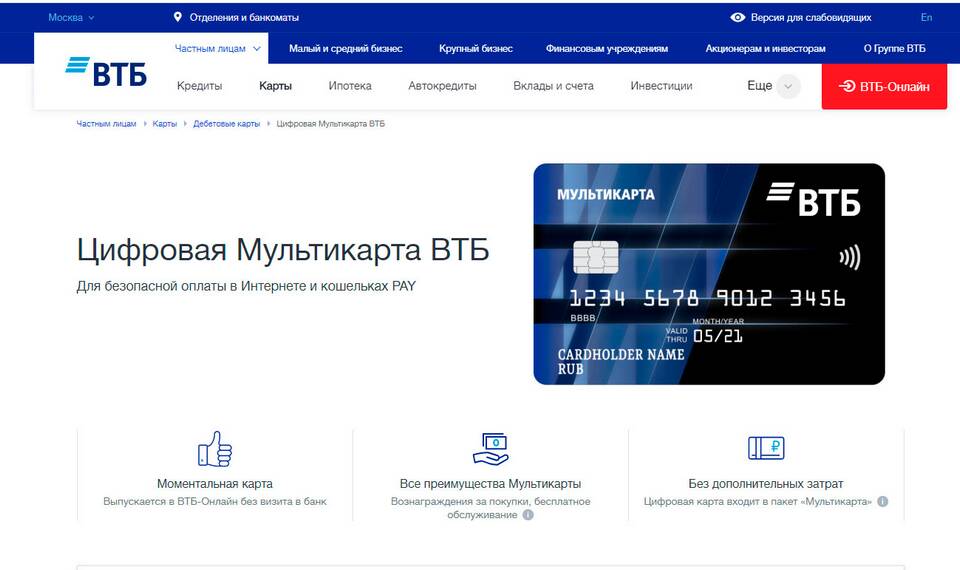Click the Мультикарта card image
960x570 pixels.
(709, 274)
